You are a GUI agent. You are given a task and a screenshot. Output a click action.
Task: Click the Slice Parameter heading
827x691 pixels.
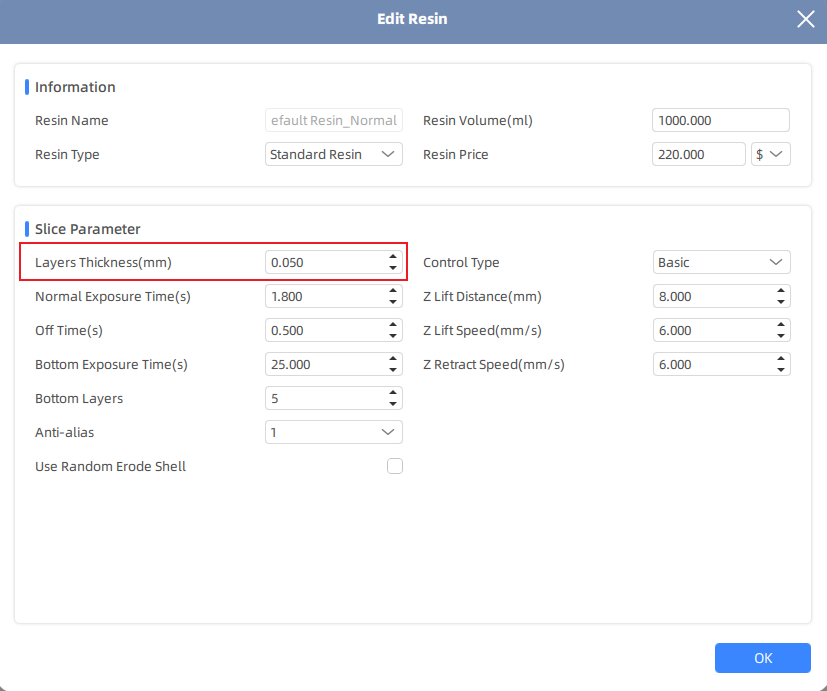coord(88,229)
